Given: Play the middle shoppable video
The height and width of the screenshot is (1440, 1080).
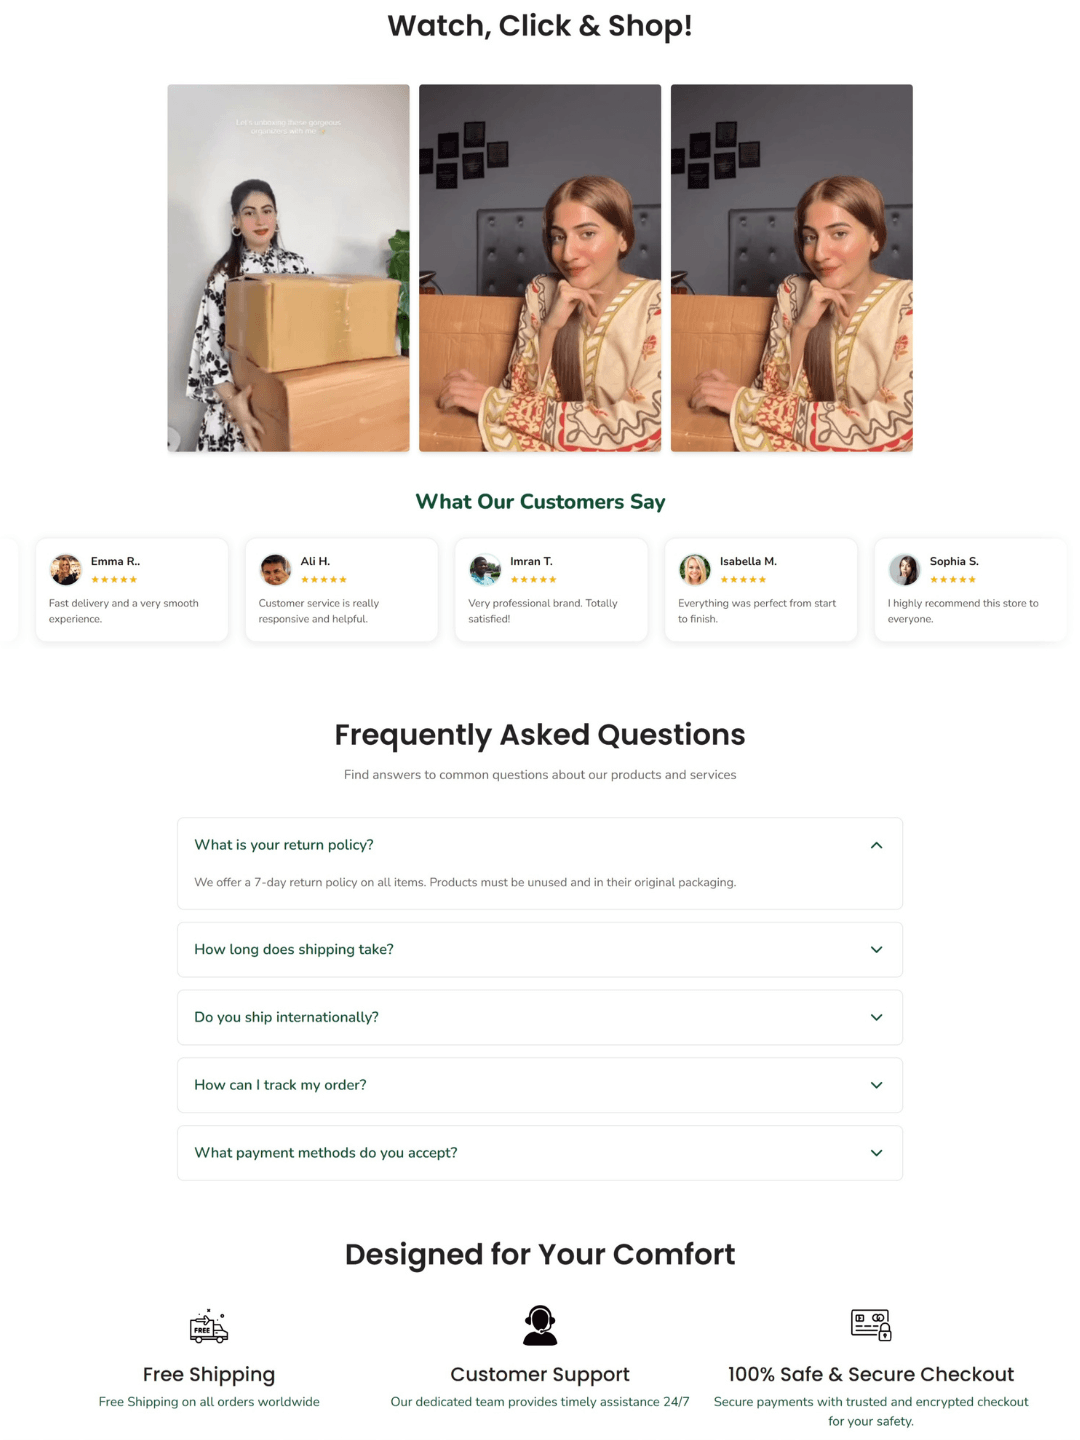Looking at the screenshot, I should tap(540, 268).
